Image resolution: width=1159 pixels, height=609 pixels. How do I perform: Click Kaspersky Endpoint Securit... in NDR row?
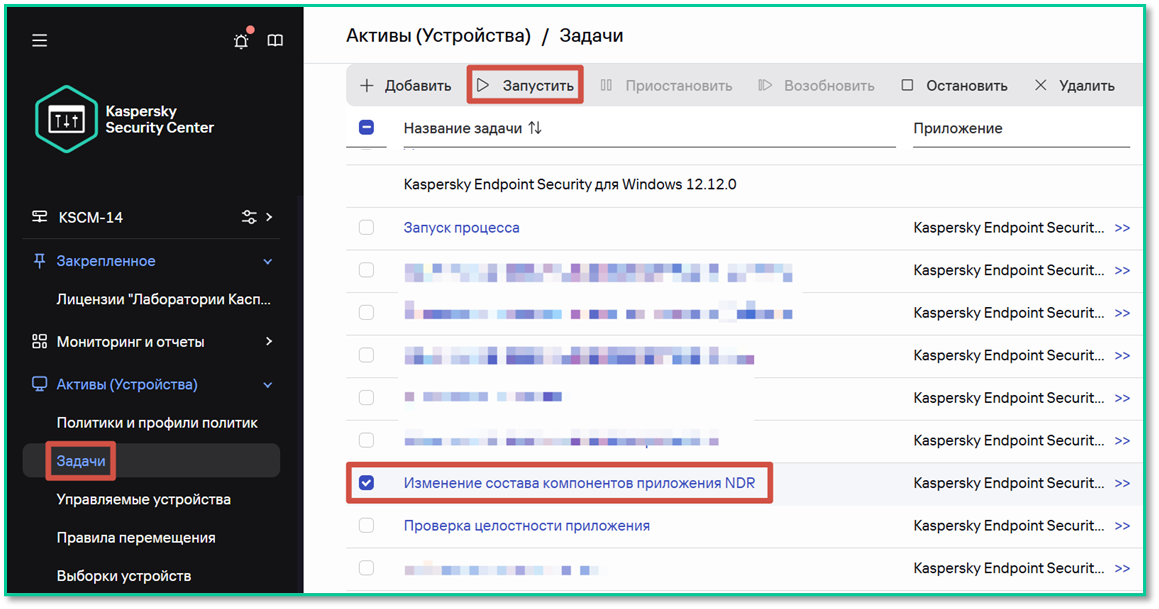1009,483
